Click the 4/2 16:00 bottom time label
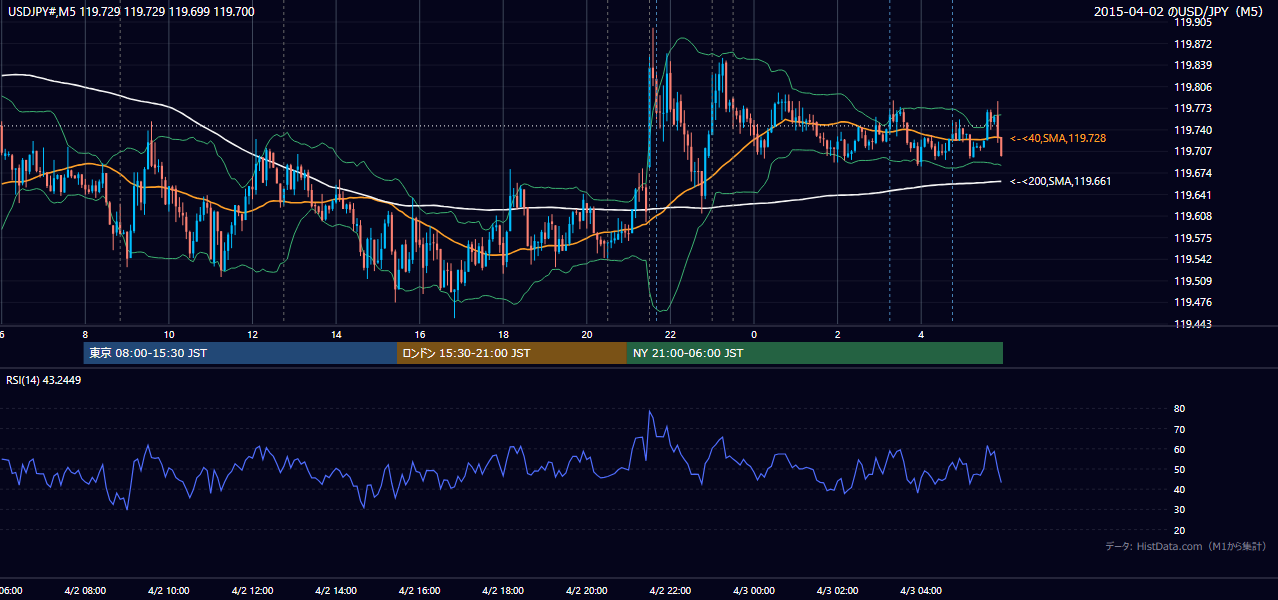The height and width of the screenshot is (600, 1278). point(420,591)
